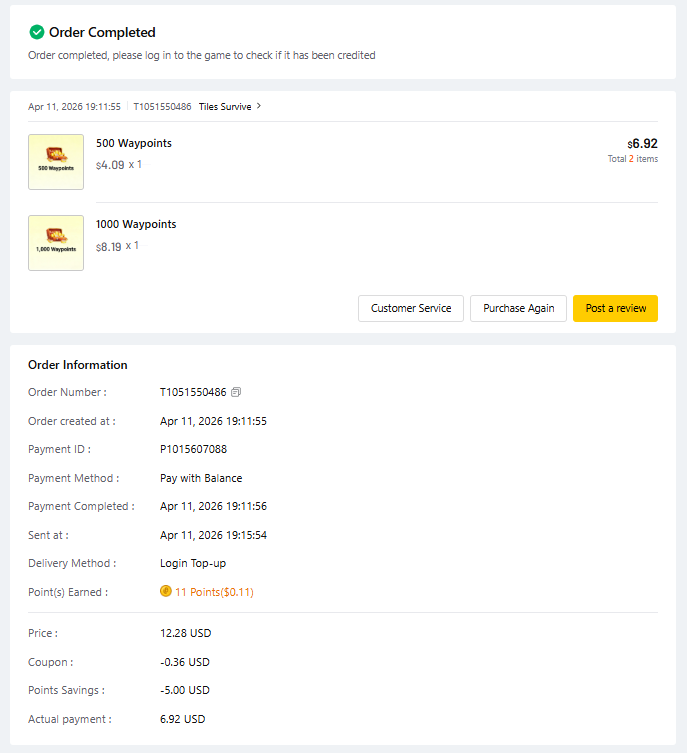The image size is (687, 753).
Task: Open the 1000 Waypoints product thumbnail
Action: click(56, 243)
